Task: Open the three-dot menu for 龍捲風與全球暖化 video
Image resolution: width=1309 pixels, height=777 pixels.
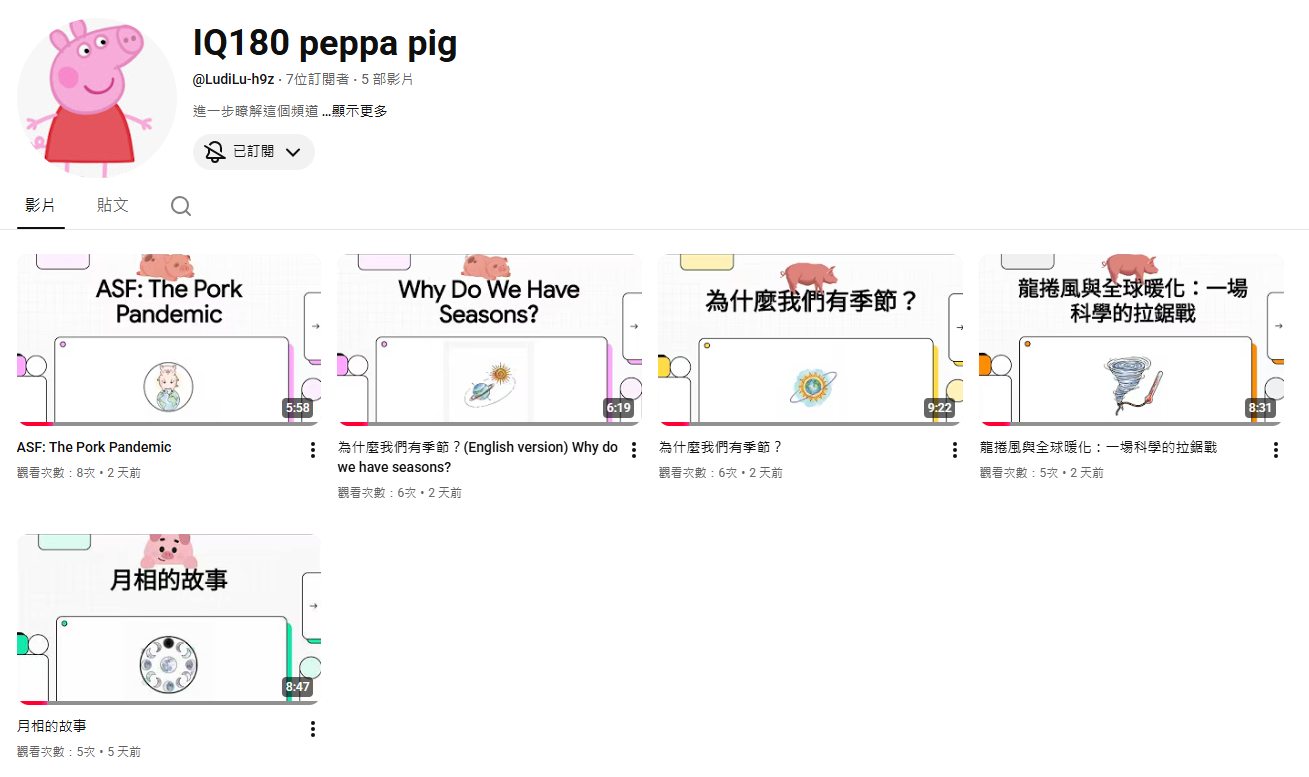Action: (1276, 450)
